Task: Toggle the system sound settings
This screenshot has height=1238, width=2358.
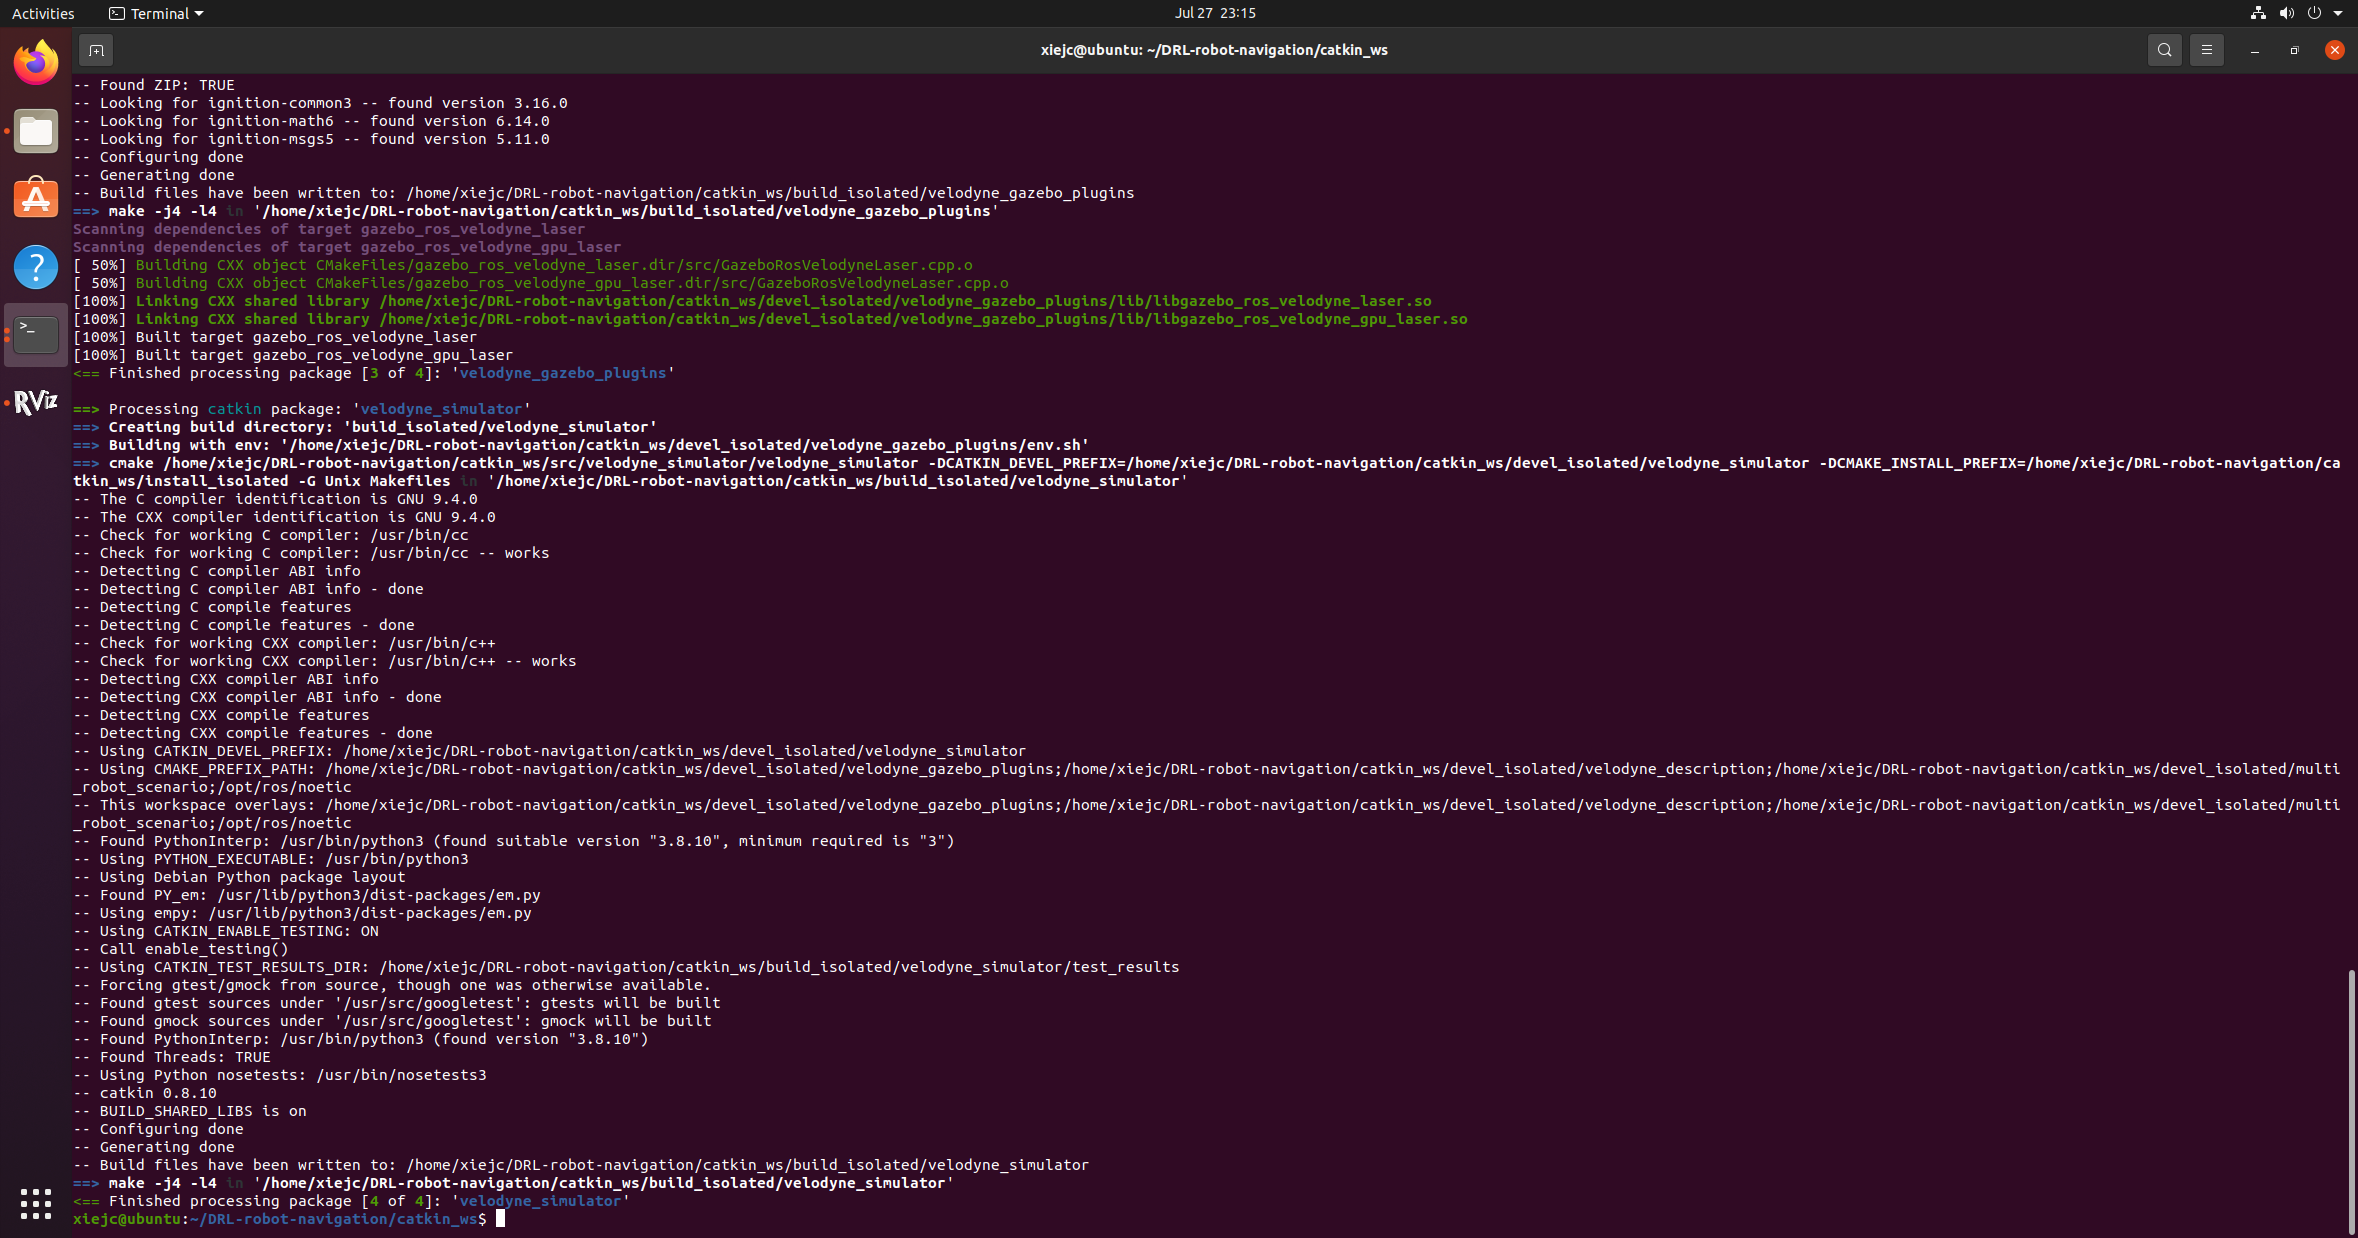Action: pos(2286,13)
